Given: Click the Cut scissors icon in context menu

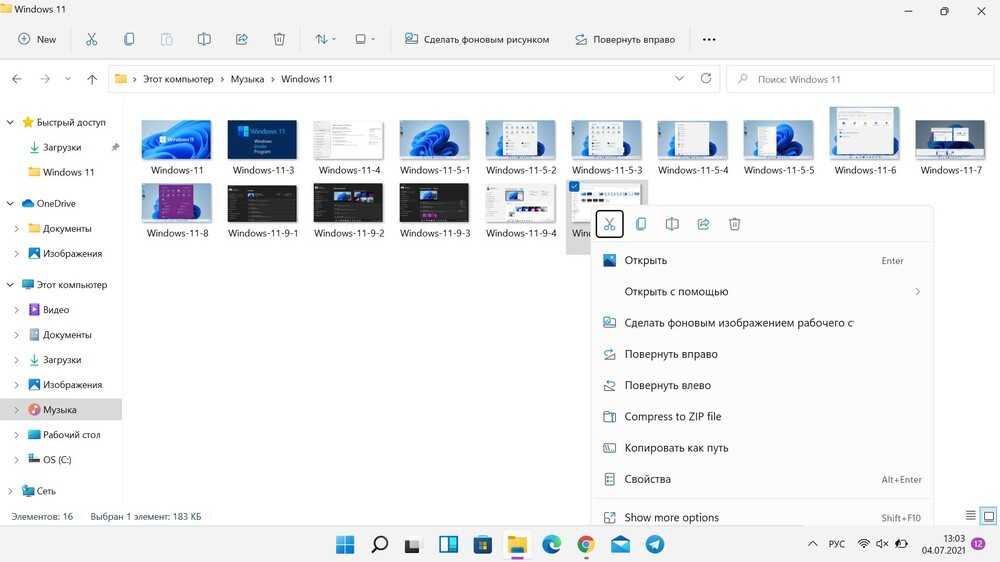Looking at the screenshot, I should 609,224.
